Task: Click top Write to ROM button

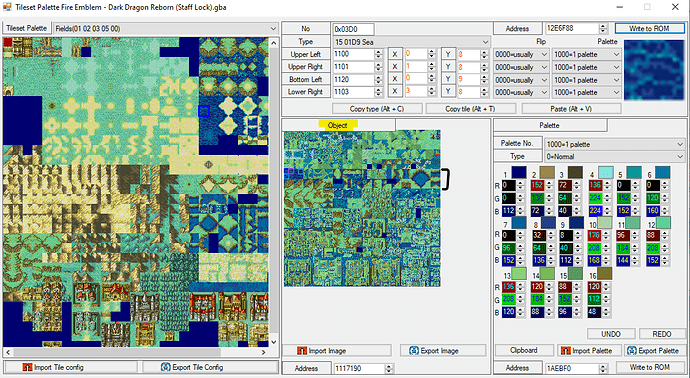Action: coord(649,29)
